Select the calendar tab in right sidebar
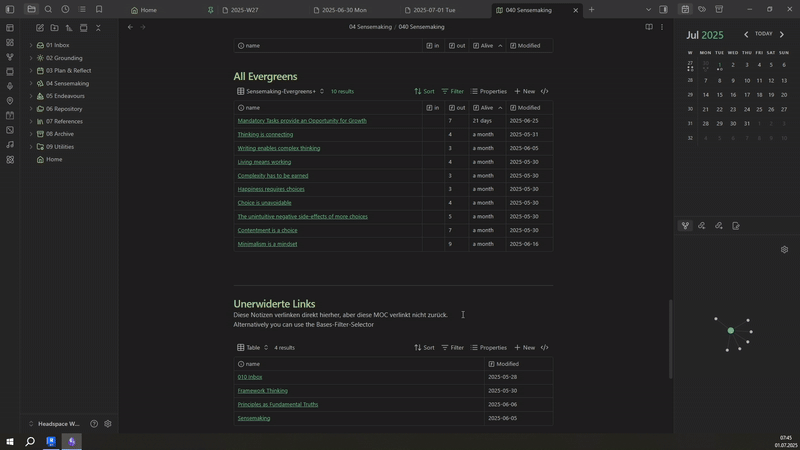 pos(685,10)
